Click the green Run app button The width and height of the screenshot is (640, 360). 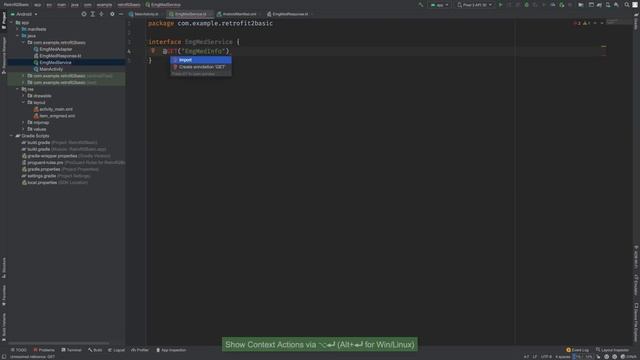tap(500, 5)
